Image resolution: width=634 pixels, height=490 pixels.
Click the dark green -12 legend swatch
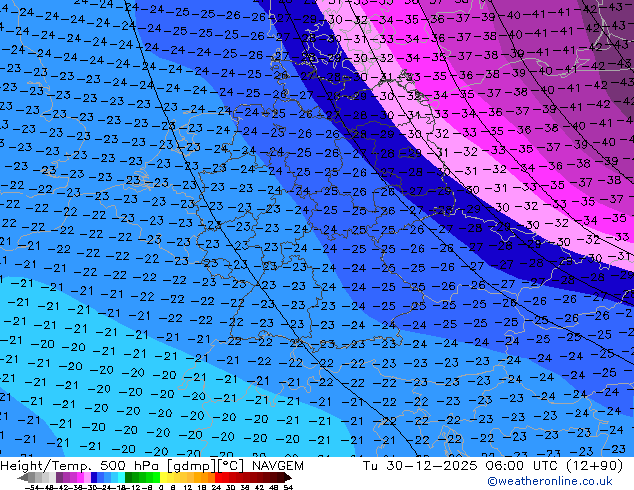coord(129,477)
